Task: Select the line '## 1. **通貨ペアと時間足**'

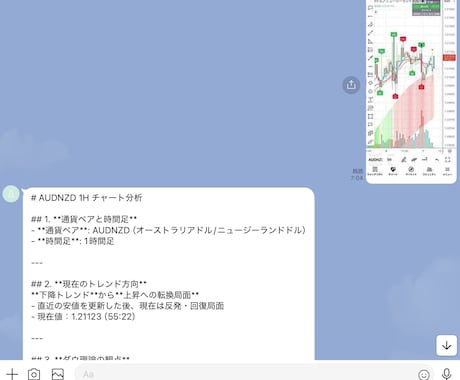Action: pos(84,219)
